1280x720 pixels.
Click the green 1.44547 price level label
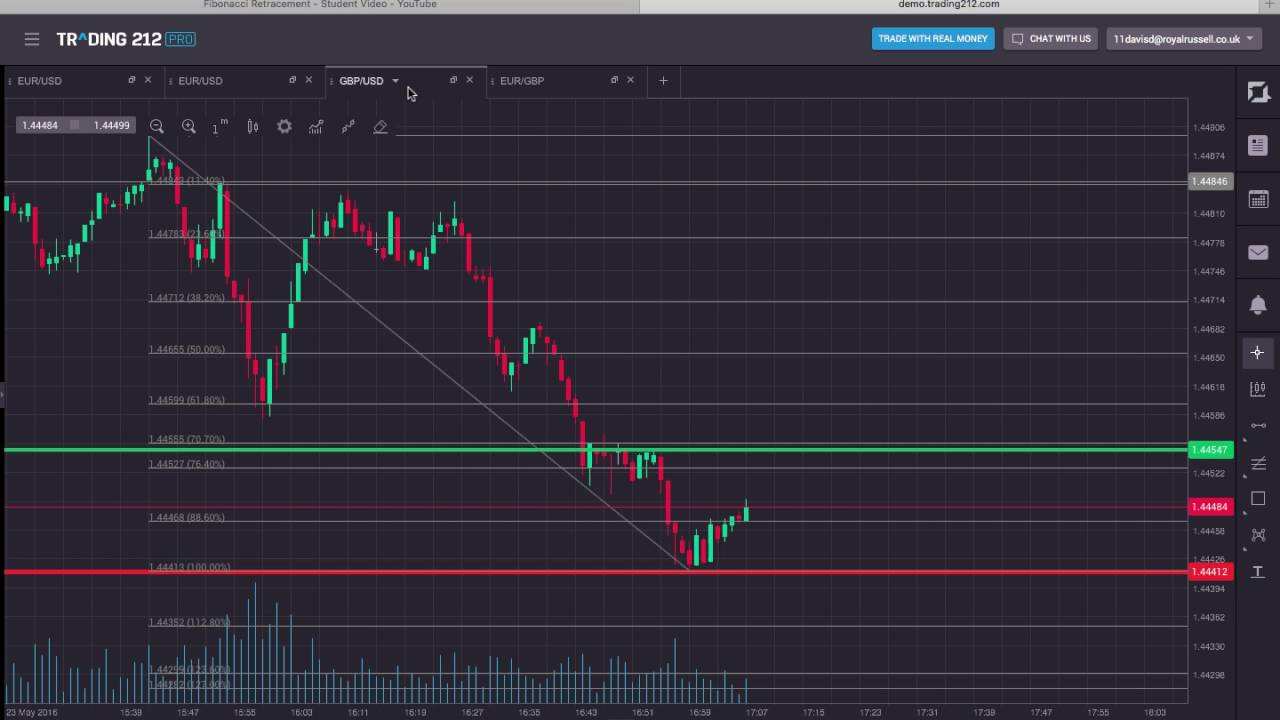point(1210,450)
